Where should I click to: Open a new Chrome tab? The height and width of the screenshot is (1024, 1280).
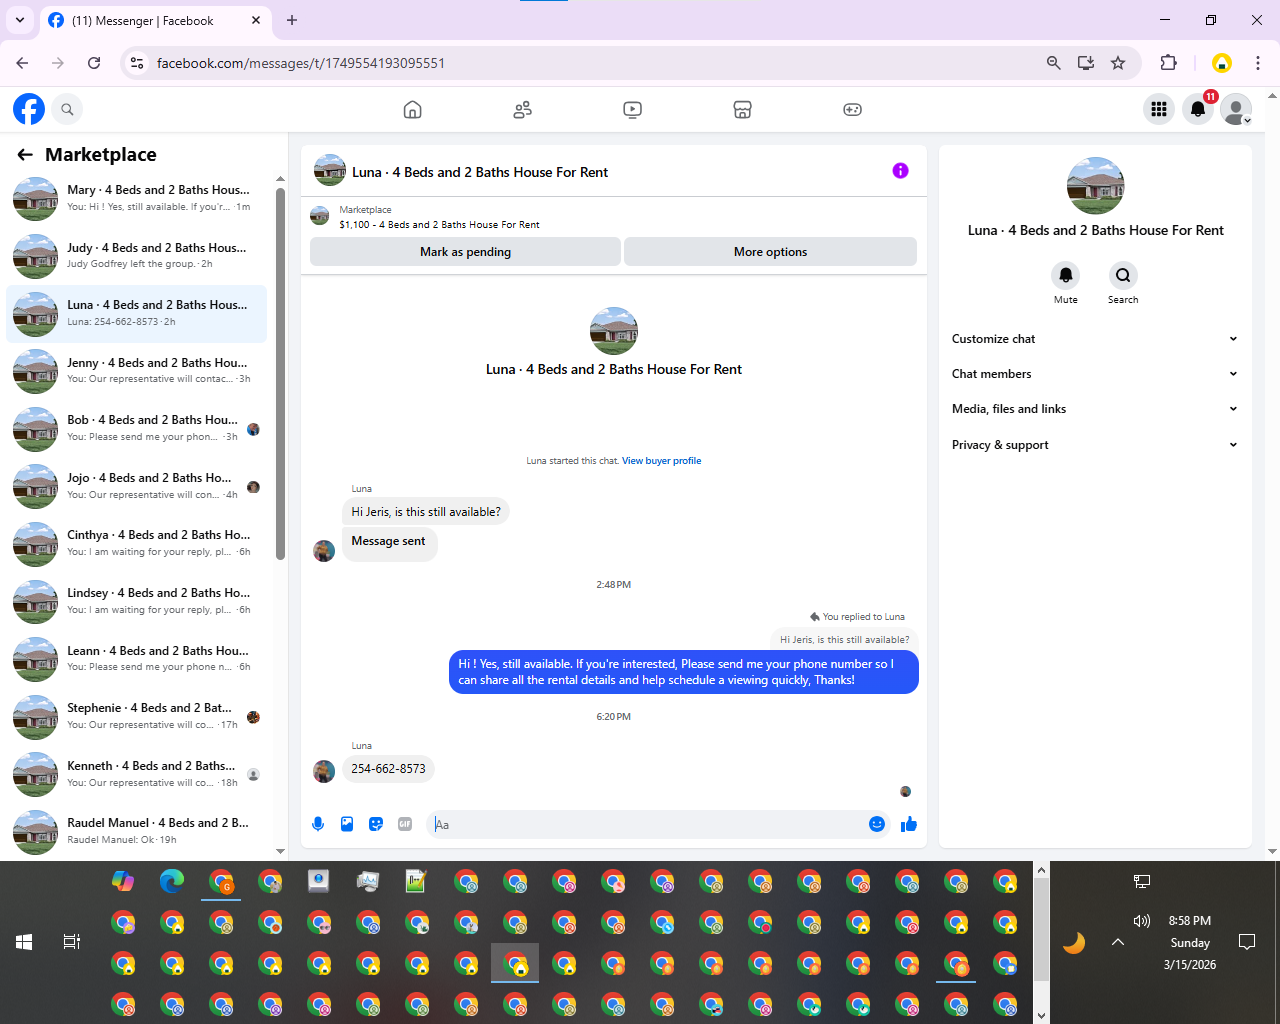[292, 20]
